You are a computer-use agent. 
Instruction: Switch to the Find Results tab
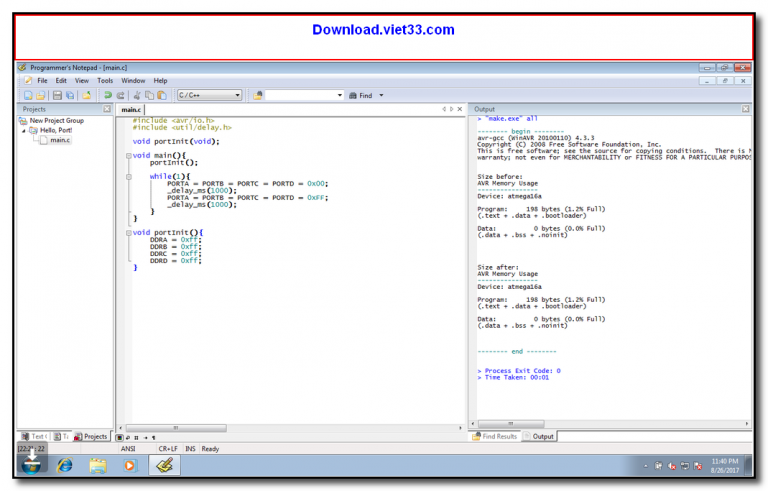(x=495, y=436)
